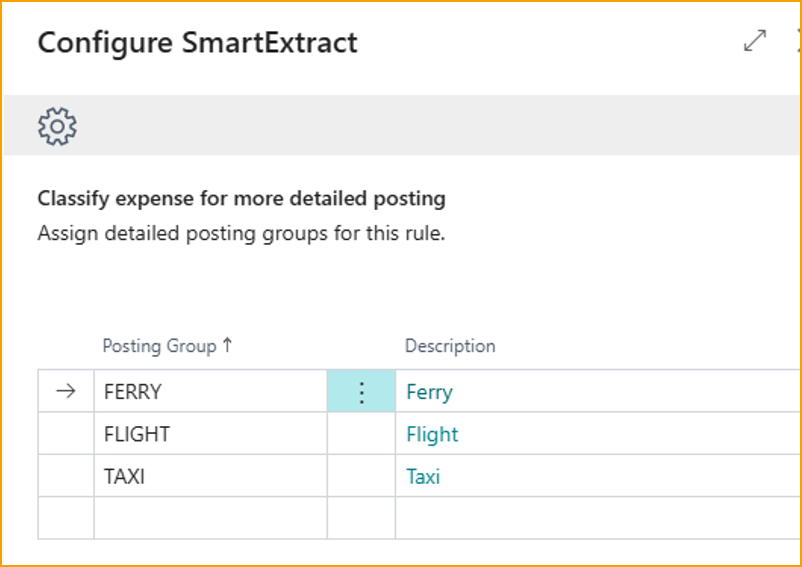Open the Description column header options

(x=449, y=346)
